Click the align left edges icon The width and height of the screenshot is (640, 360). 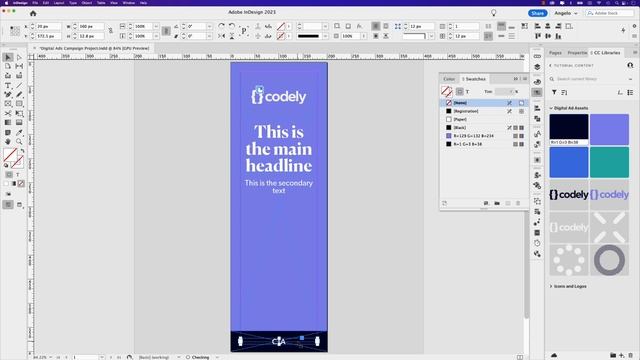pos(538,26)
